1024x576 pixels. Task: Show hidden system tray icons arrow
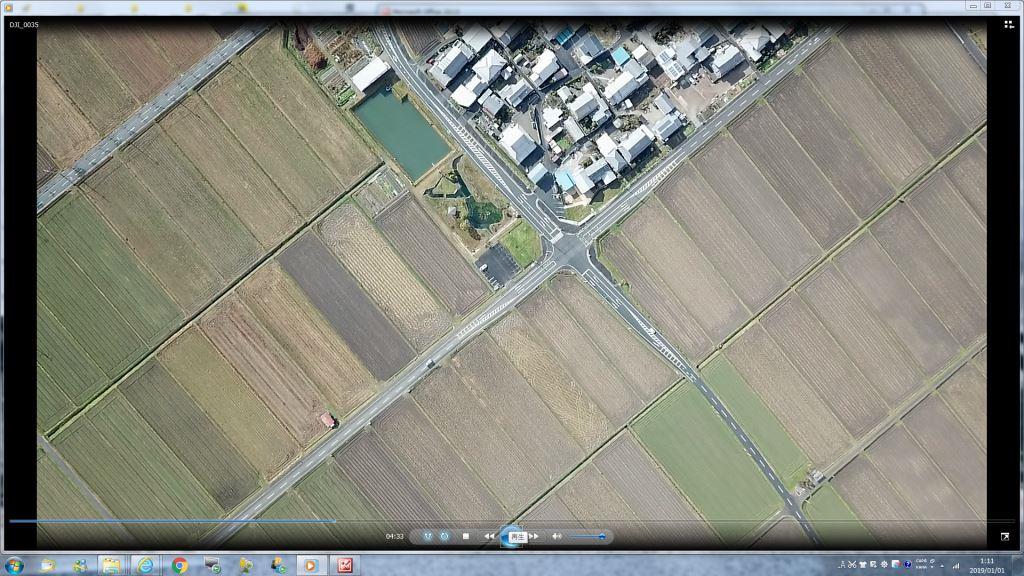point(942,566)
